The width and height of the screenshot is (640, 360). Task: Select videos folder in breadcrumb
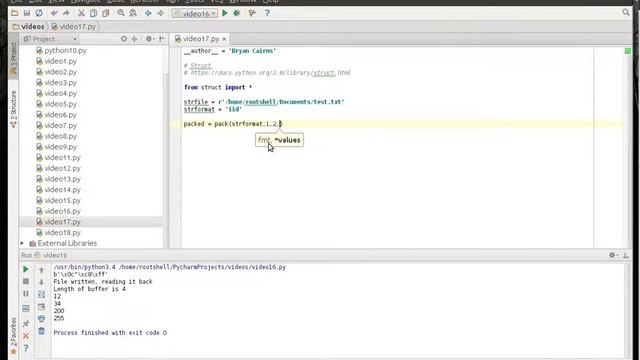tap(29, 27)
